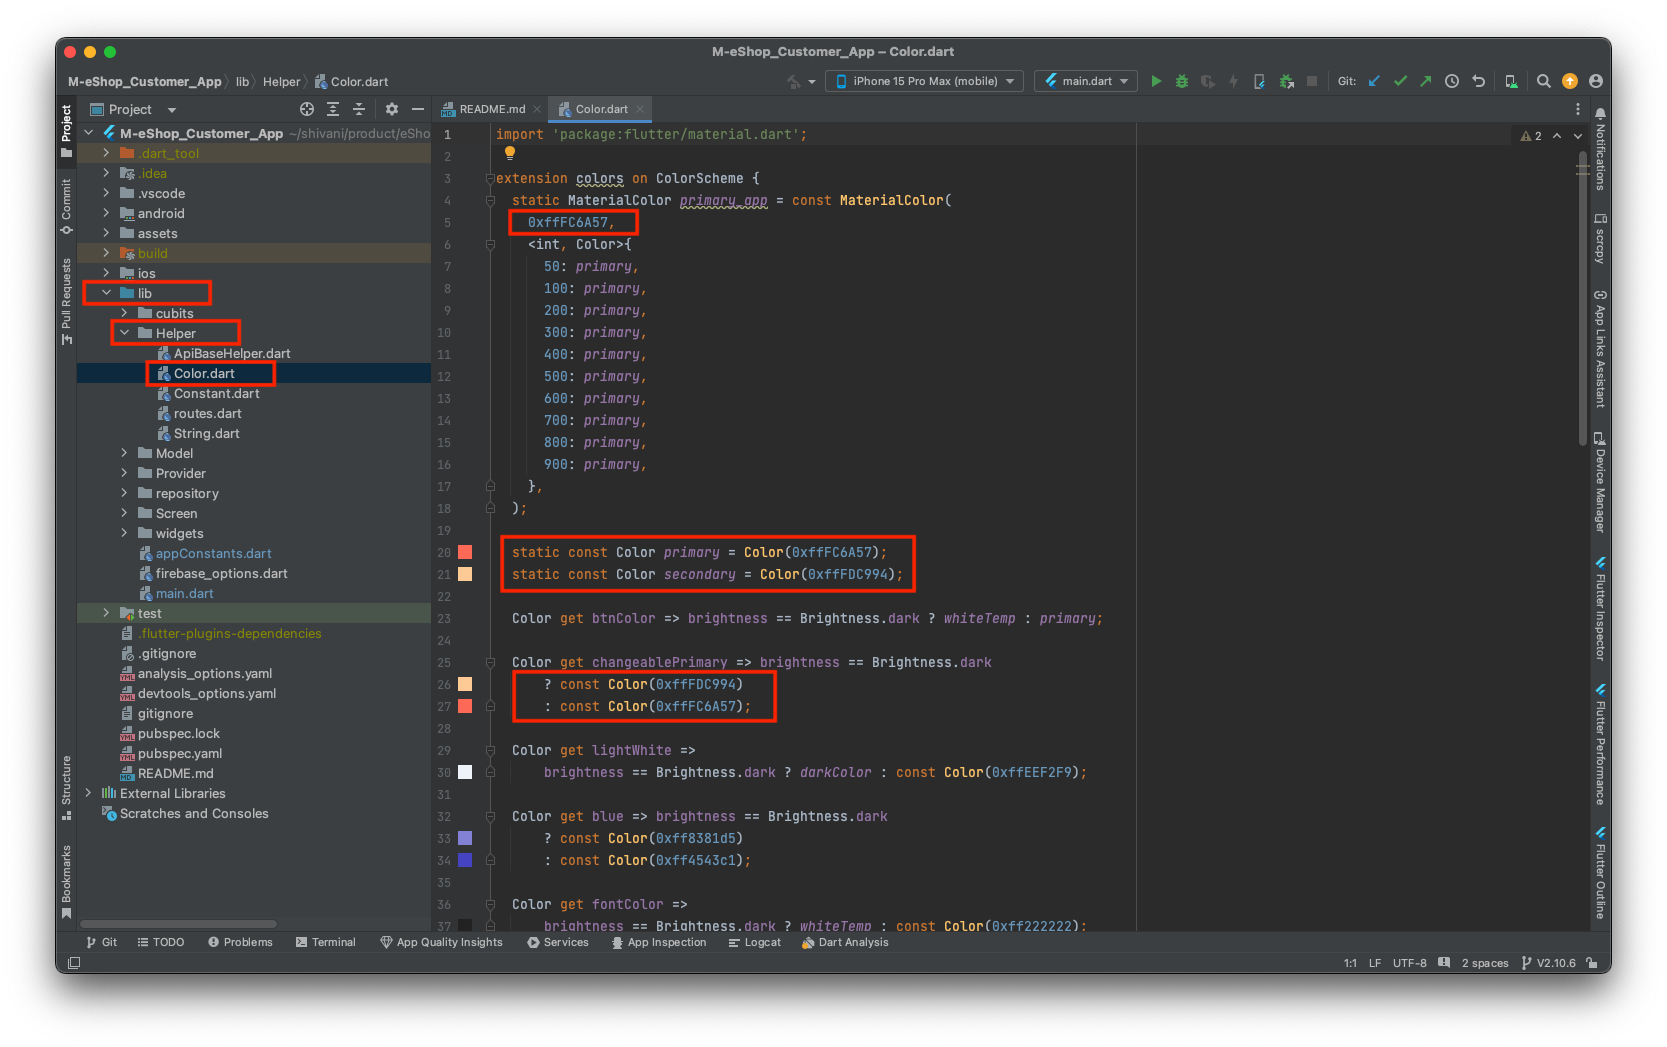Start debugging with the green bug icon
Image resolution: width=1667 pixels, height=1047 pixels.
coord(1182,81)
